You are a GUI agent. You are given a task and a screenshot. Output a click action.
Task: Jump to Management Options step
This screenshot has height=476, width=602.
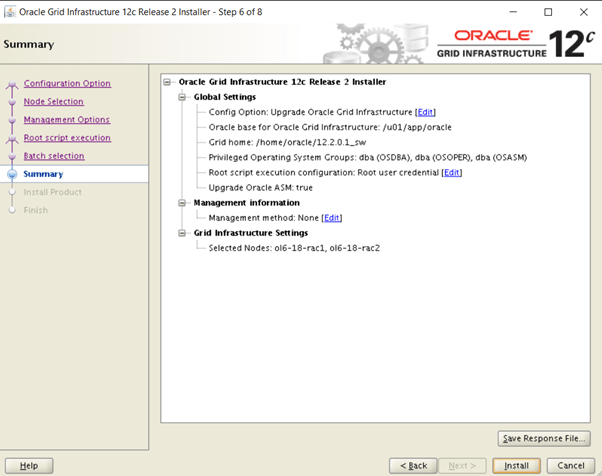coord(66,120)
